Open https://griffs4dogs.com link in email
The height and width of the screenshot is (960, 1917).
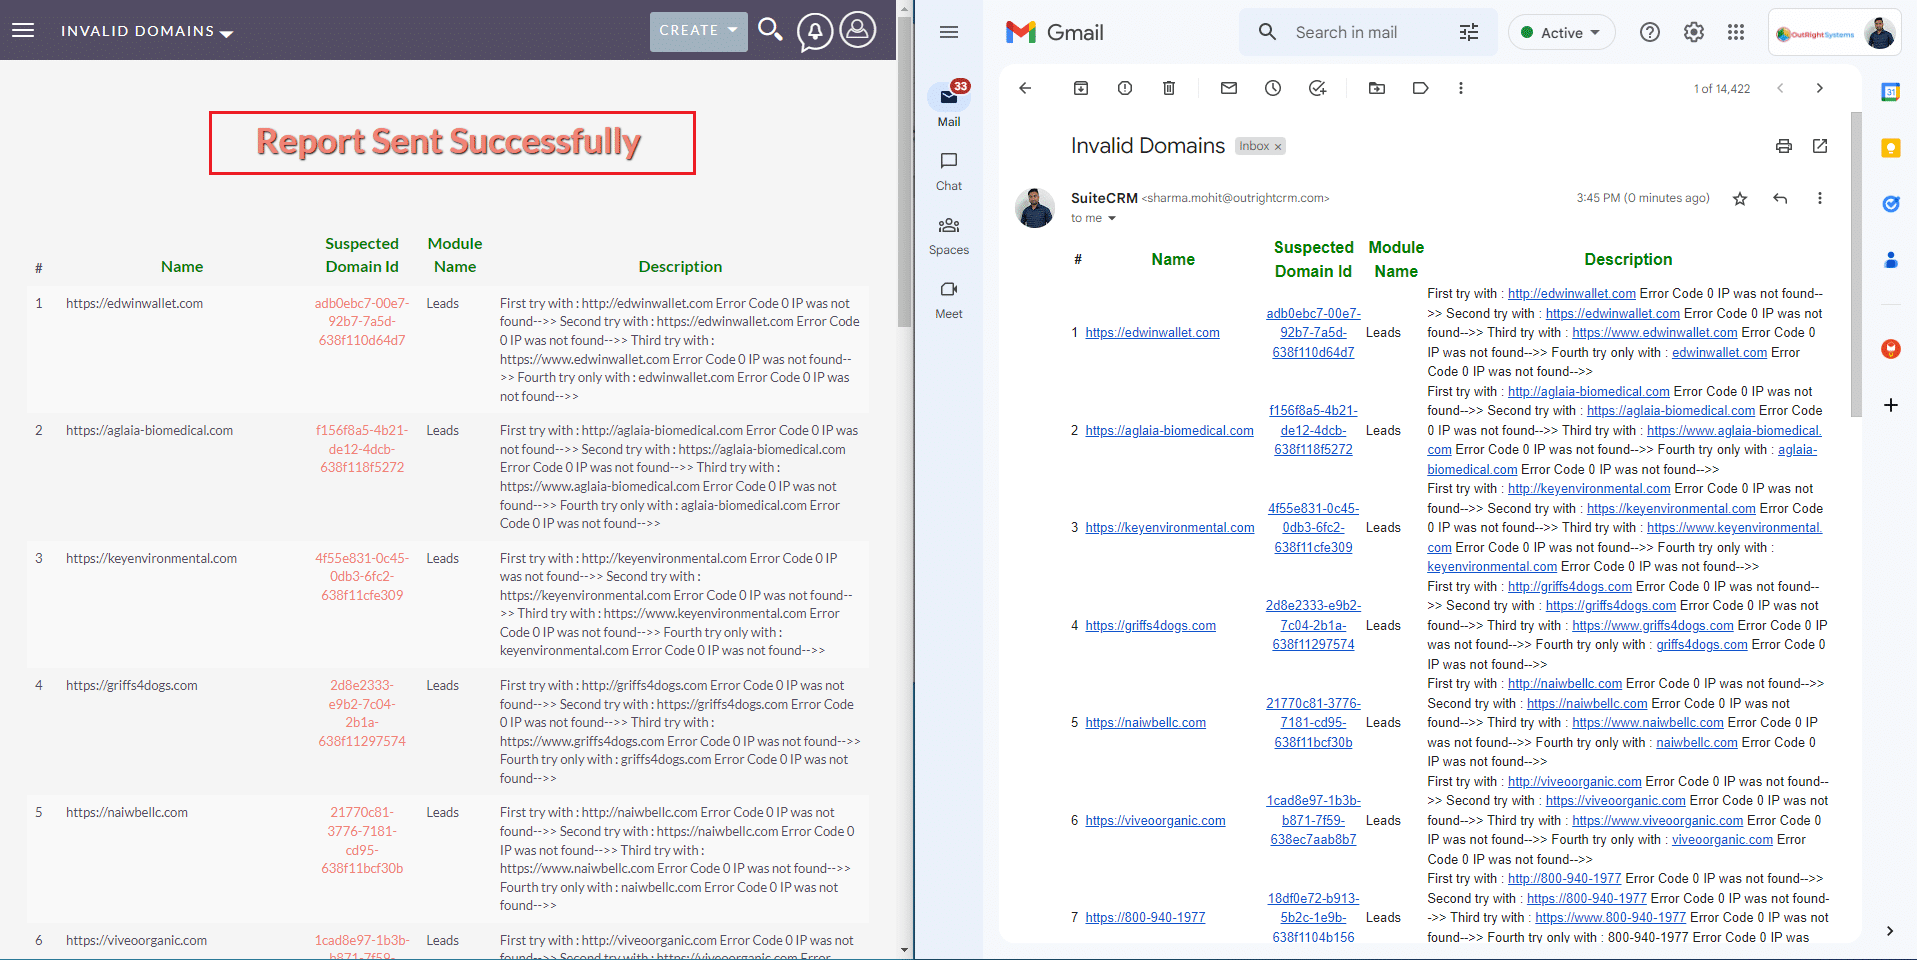[x=1150, y=626]
